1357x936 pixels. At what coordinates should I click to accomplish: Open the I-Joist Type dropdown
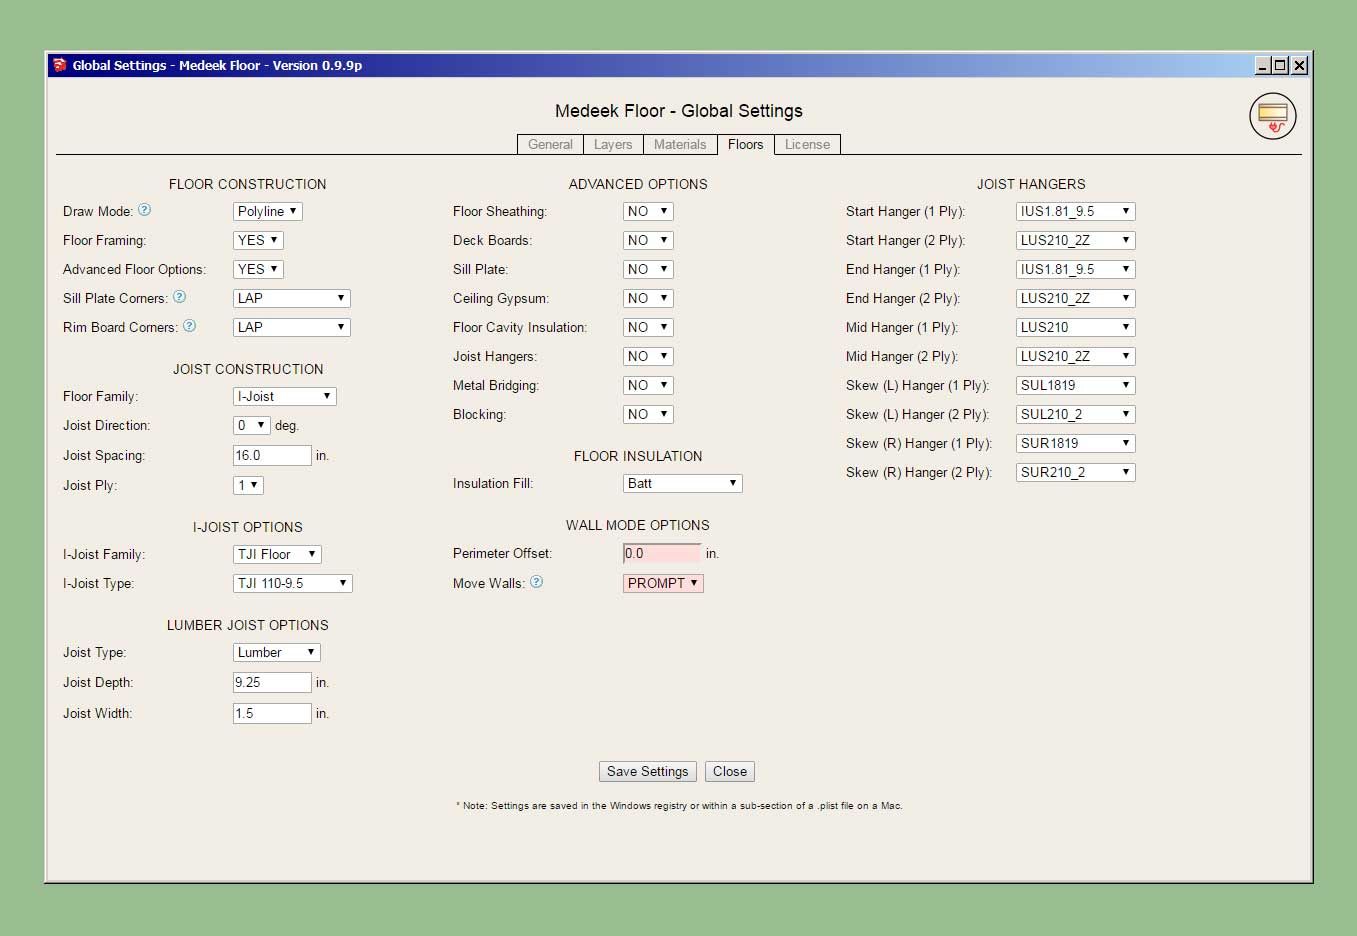(x=292, y=583)
